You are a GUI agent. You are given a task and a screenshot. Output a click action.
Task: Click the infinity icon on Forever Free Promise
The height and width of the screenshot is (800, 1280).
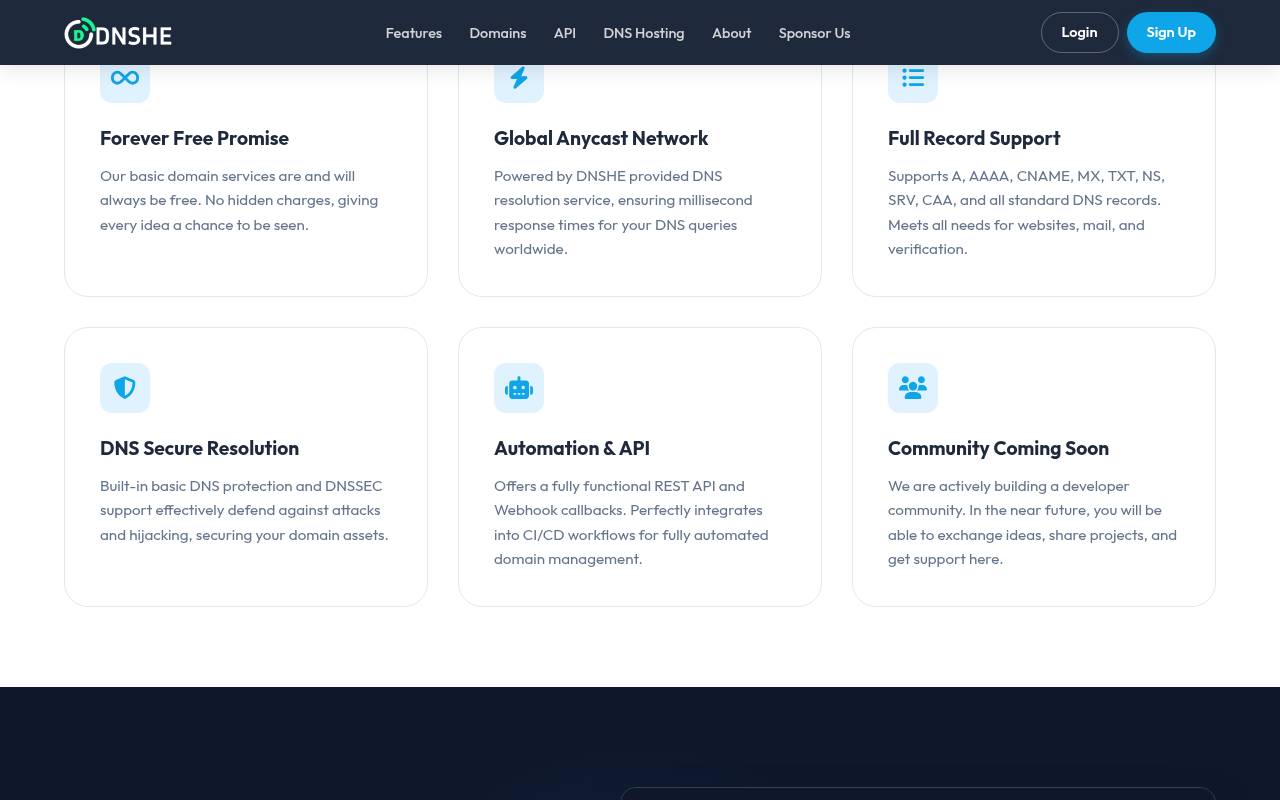[x=125, y=78]
